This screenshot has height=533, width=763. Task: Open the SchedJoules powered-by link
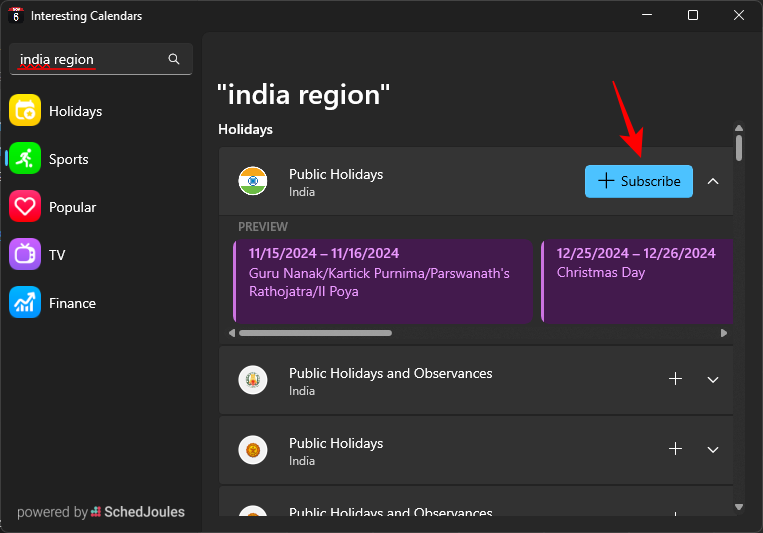(137, 512)
